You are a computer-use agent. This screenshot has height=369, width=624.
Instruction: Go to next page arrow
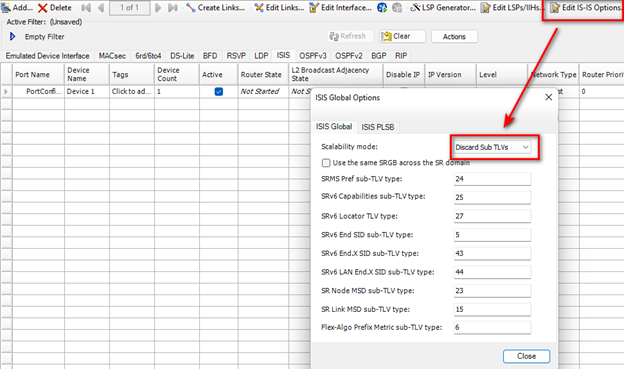click(158, 8)
